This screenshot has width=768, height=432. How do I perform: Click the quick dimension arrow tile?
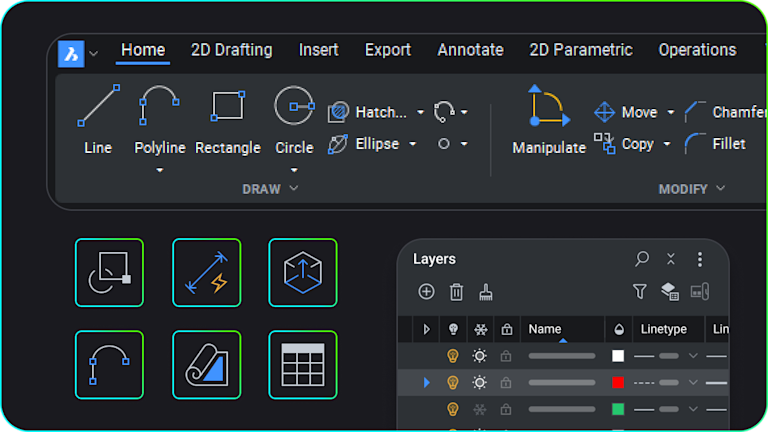point(207,273)
